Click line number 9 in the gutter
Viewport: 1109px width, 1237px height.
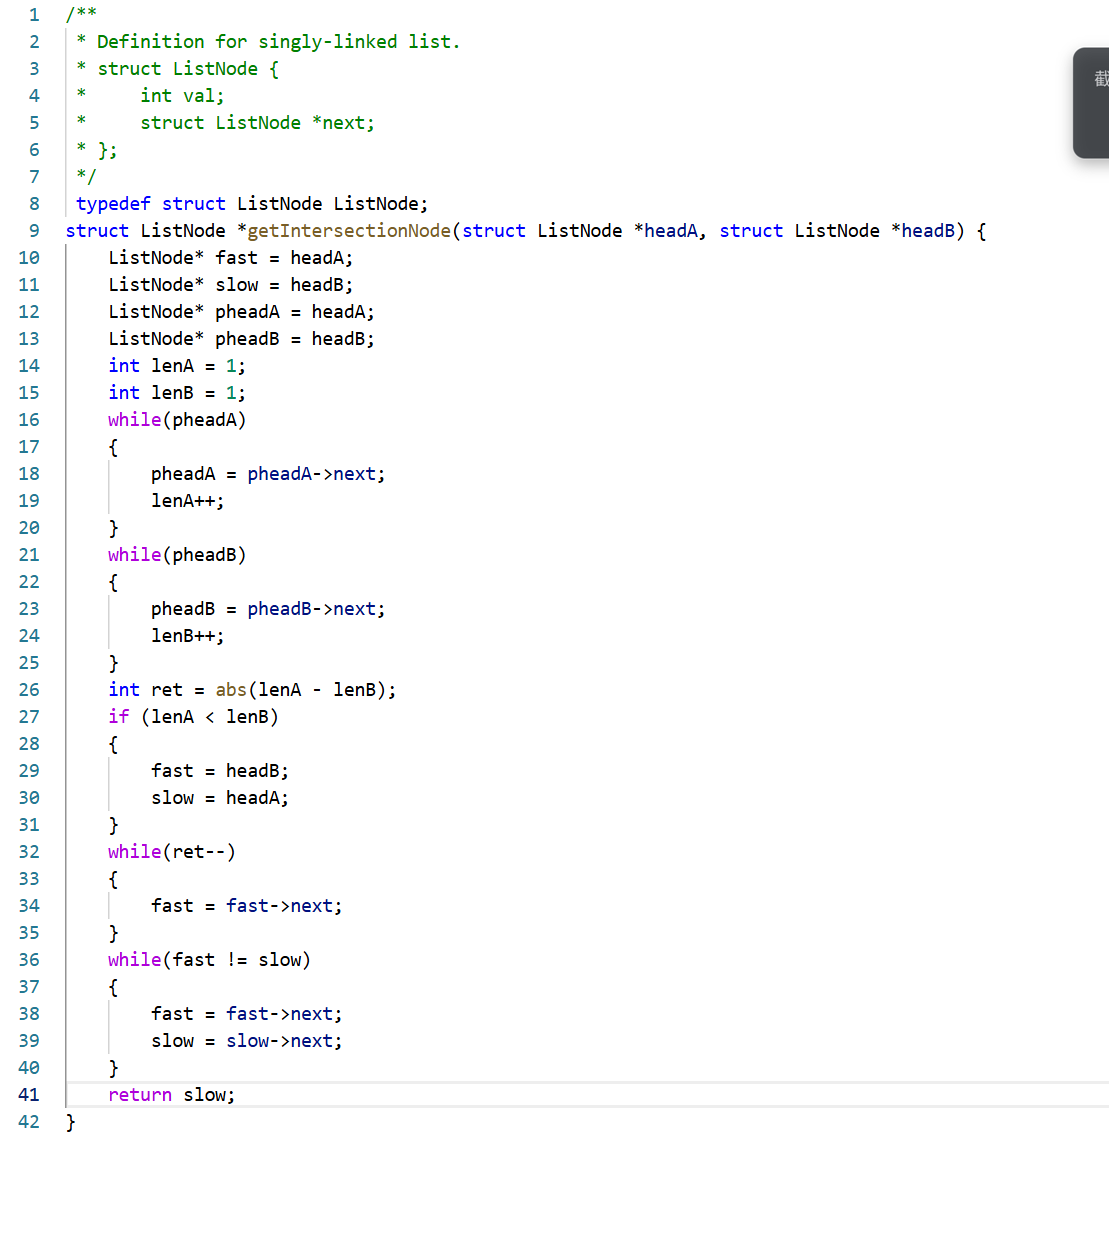pos(34,231)
